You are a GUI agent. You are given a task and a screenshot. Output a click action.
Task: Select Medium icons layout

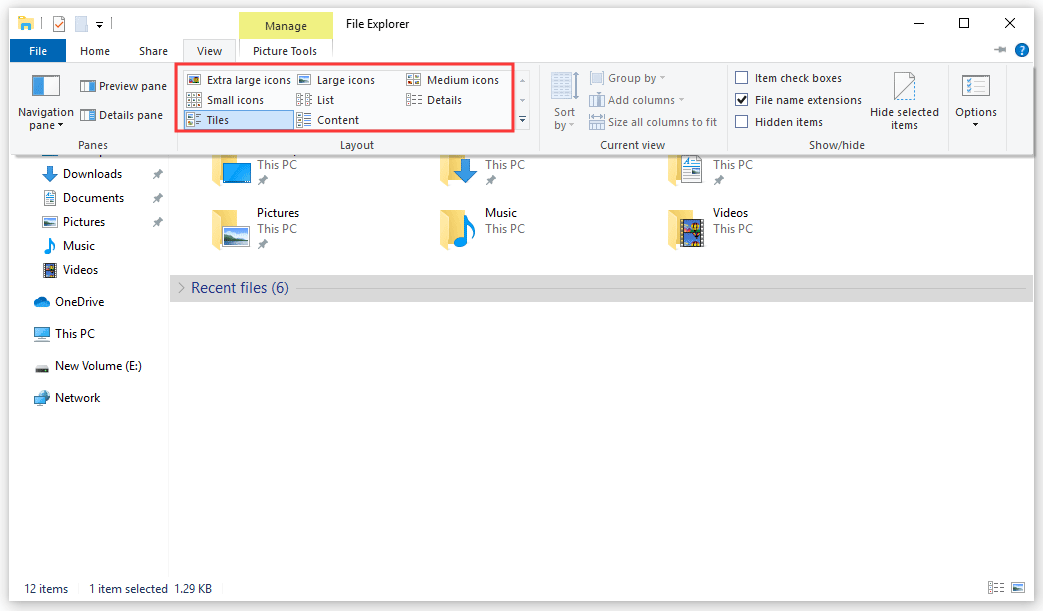point(452,80)
